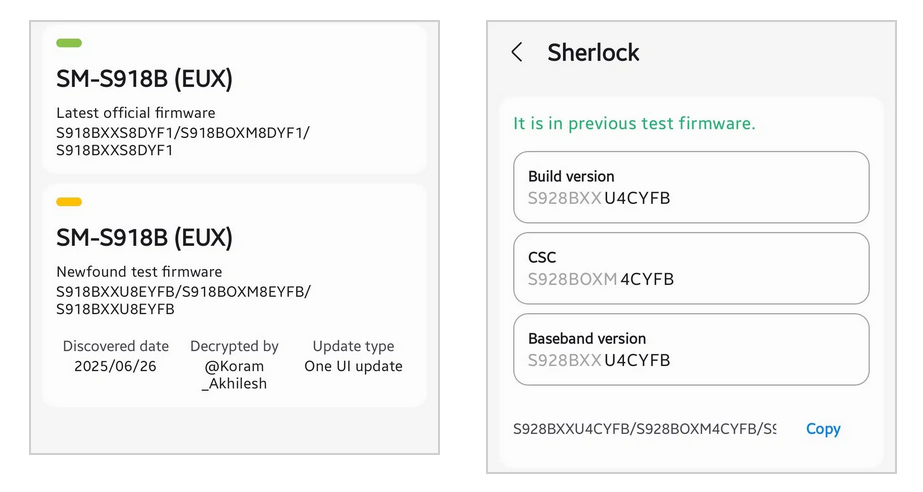Tap the Discovered date 2025/06/26

click(x=115, y=366)
